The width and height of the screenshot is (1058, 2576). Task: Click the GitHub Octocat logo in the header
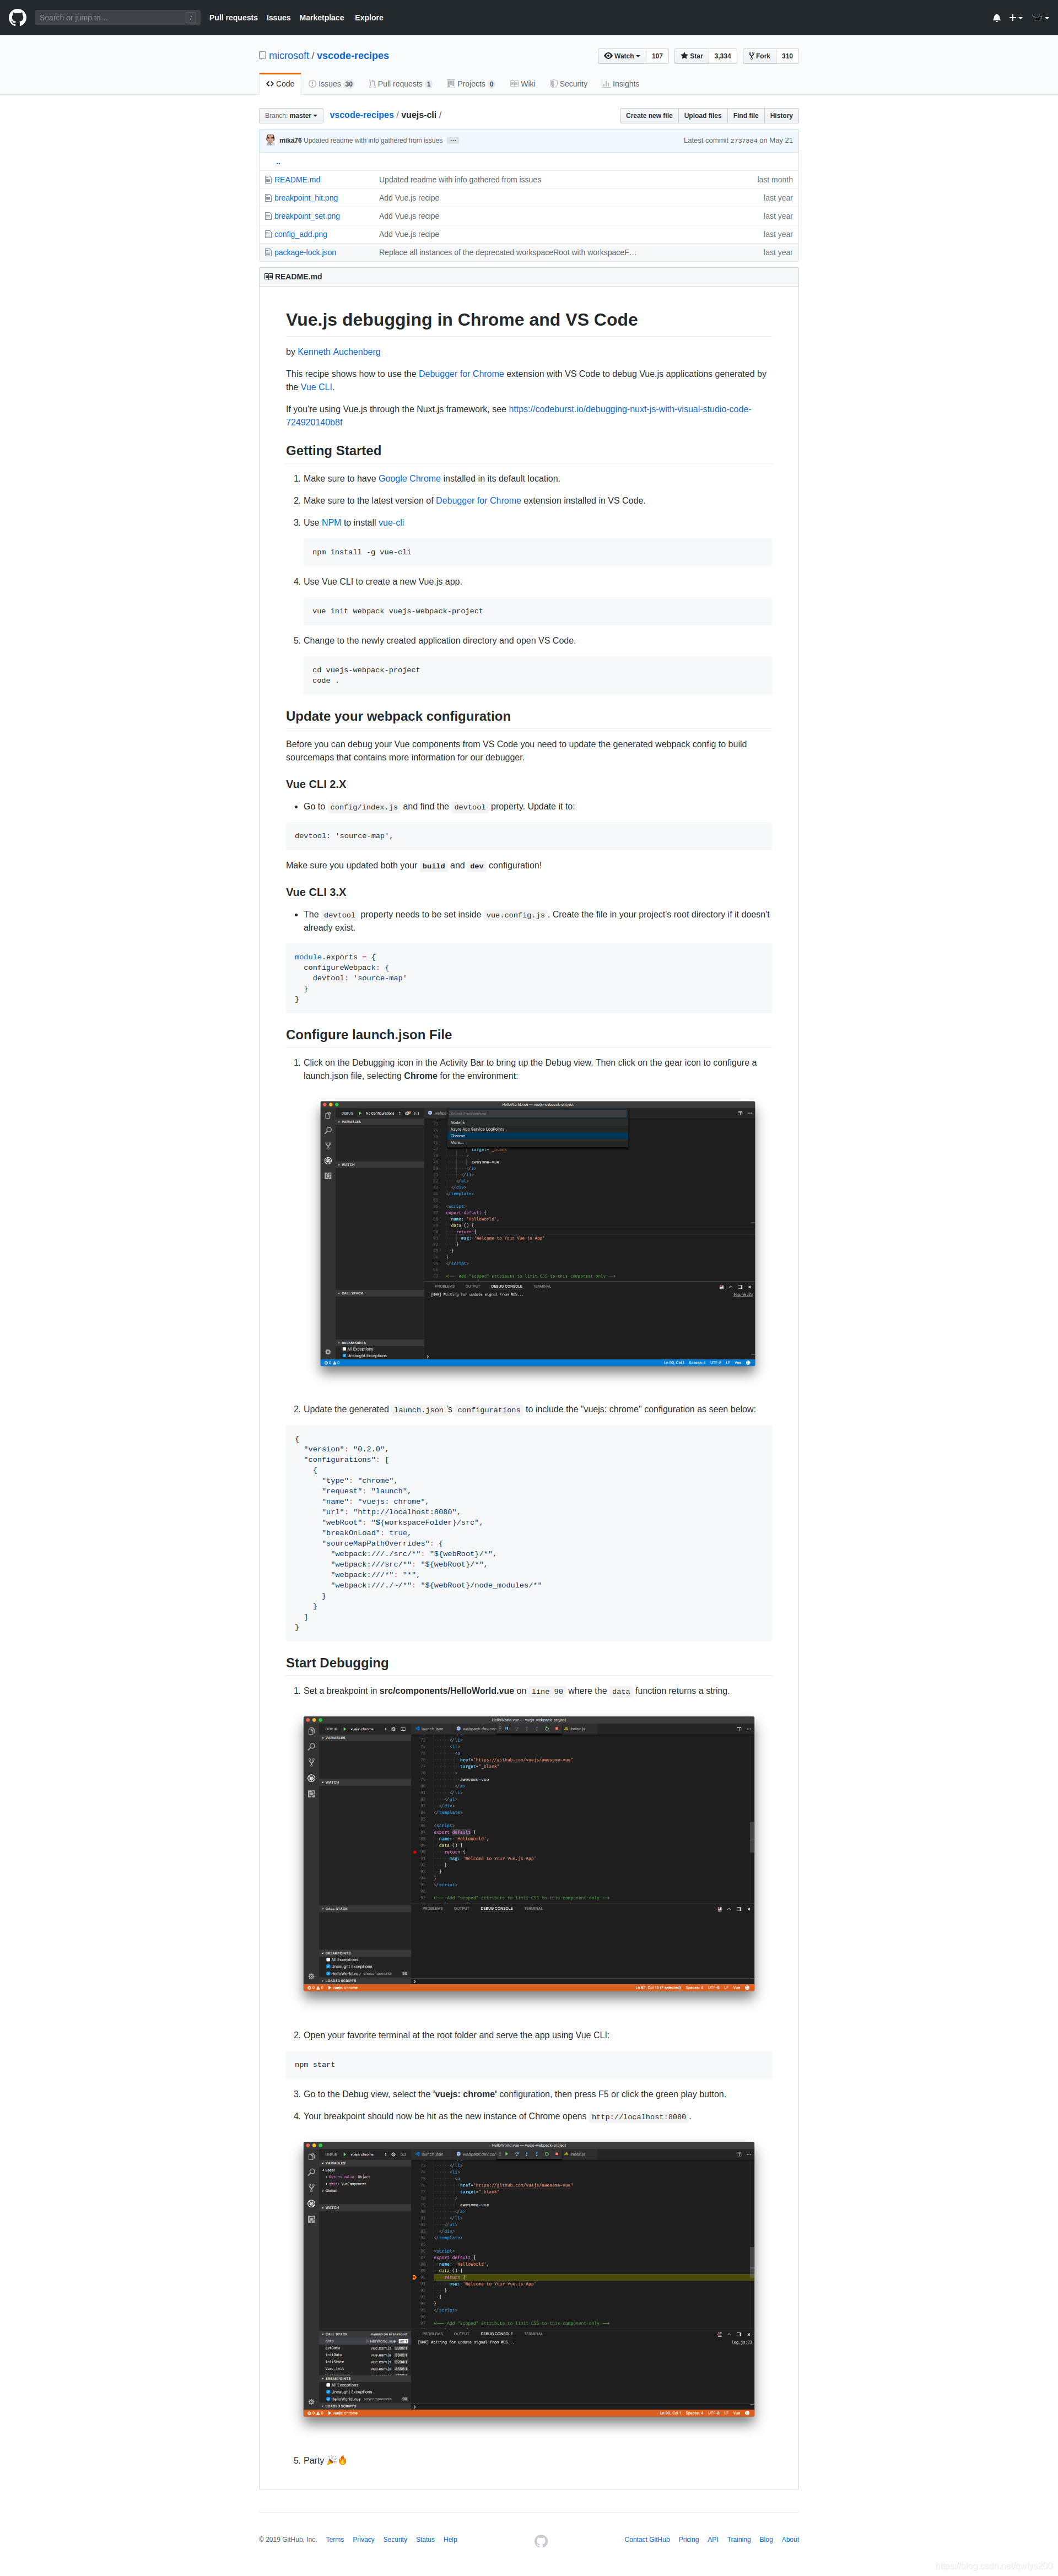click(17, 17)
